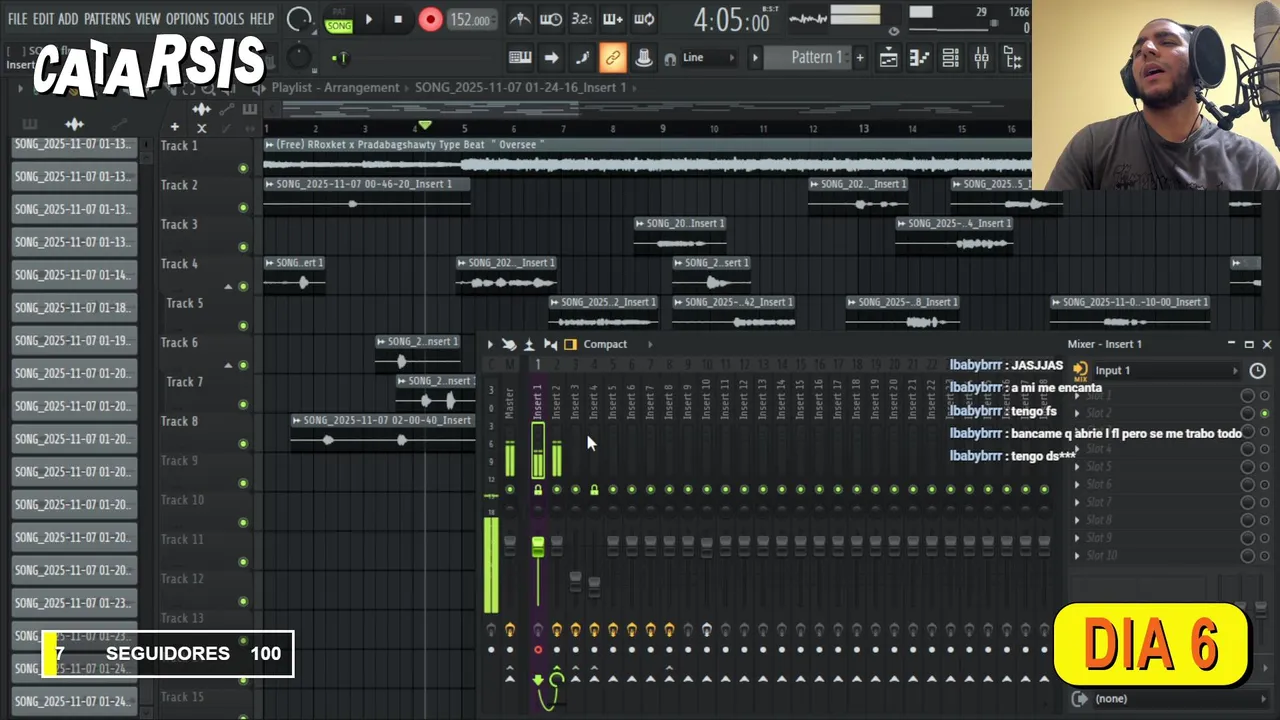The width and height of the screenshot is (1280, 720).
Task: Mute Track 5 in the playlist
Action: coord(243,326)
